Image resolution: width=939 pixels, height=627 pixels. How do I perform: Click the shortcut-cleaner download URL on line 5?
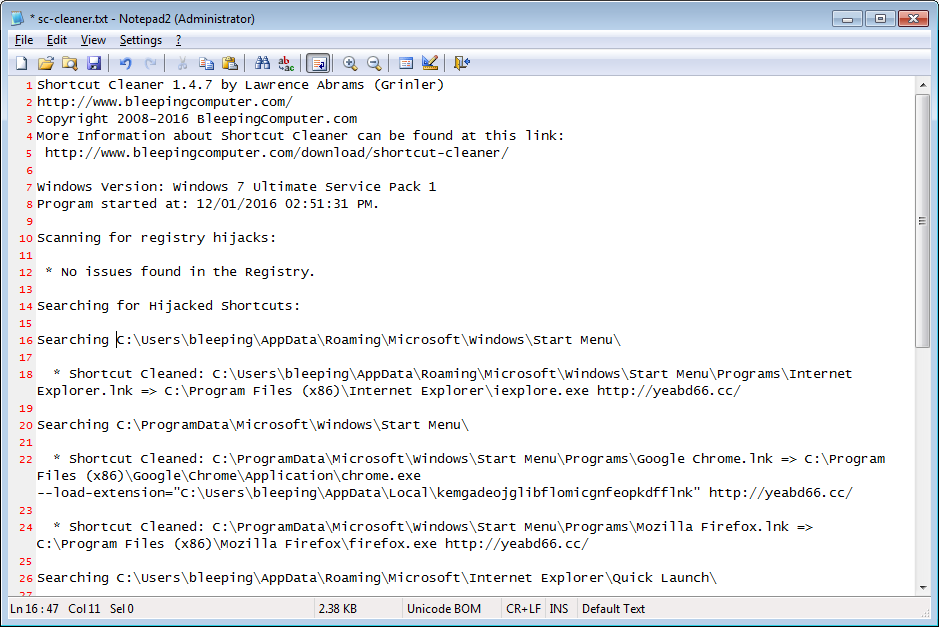pos(277,153)
